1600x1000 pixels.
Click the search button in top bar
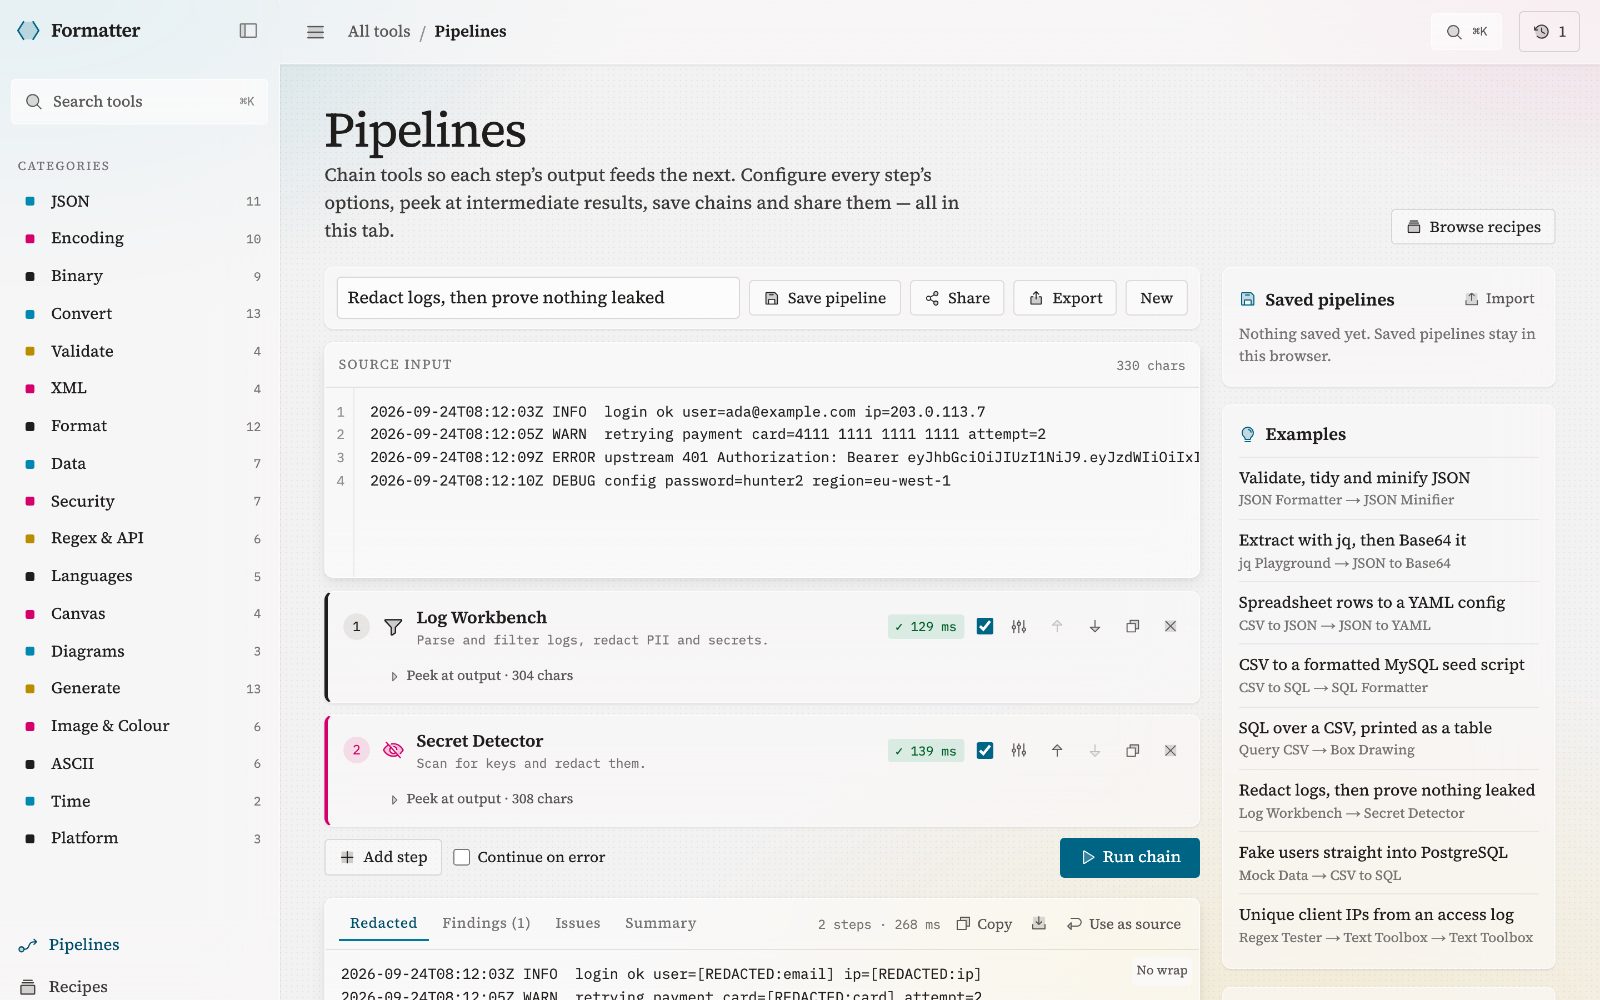(x=1466, y=32)
